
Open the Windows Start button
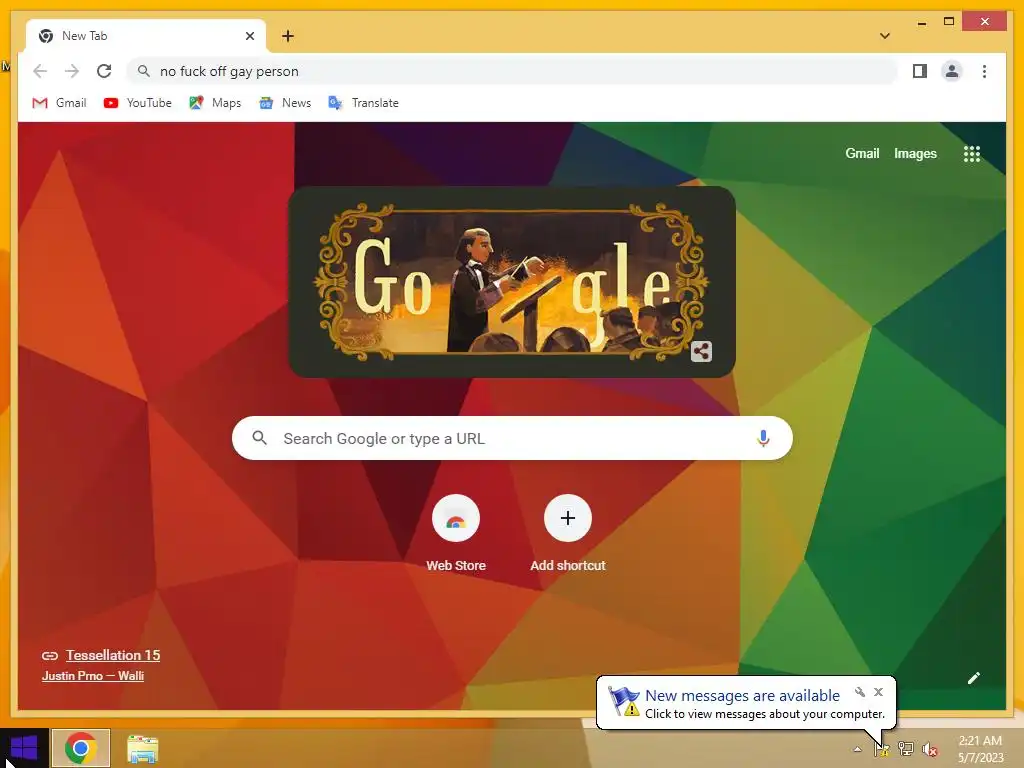pos(24,748)
